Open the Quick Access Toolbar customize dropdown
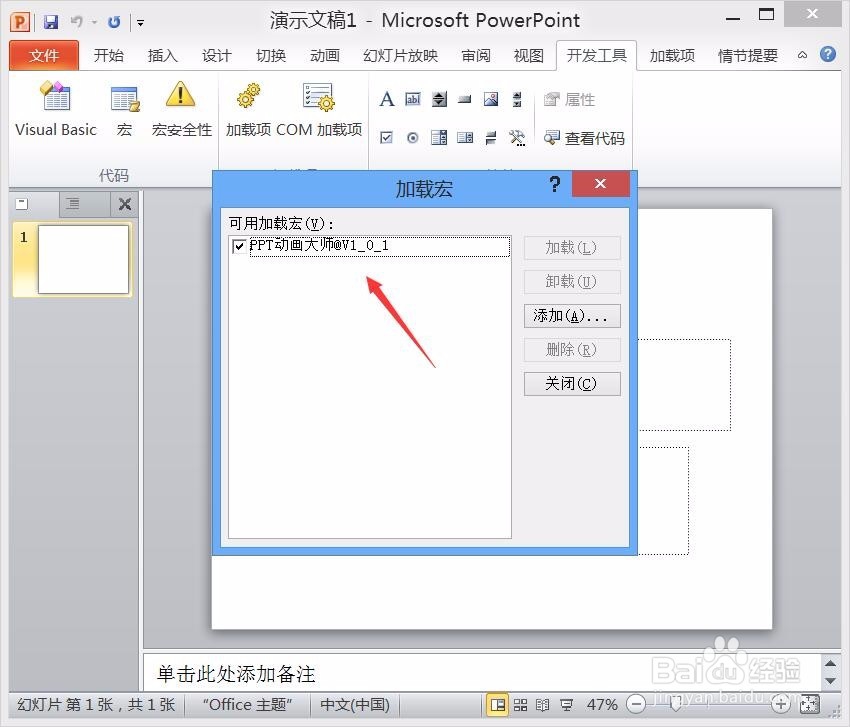This screenshot has width=850, height=727. (x=140, y=20)
